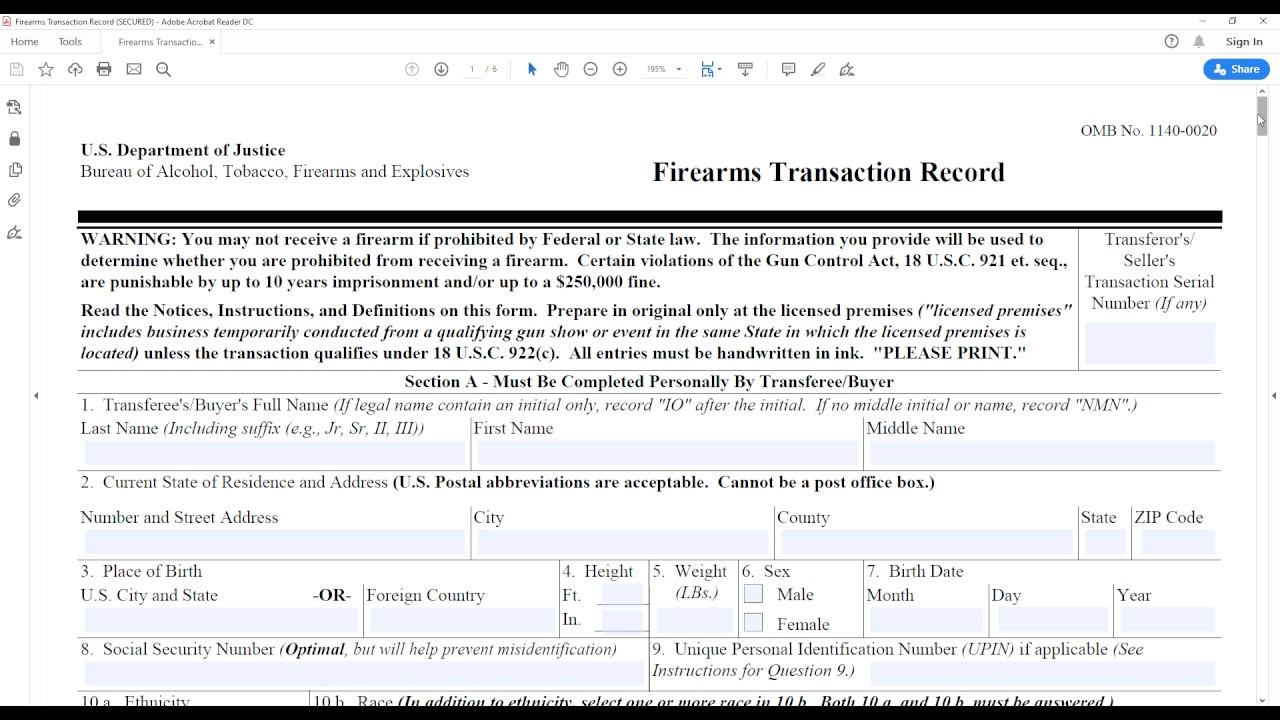
Task: Bookmark file with the star icon
Action: 46,69
